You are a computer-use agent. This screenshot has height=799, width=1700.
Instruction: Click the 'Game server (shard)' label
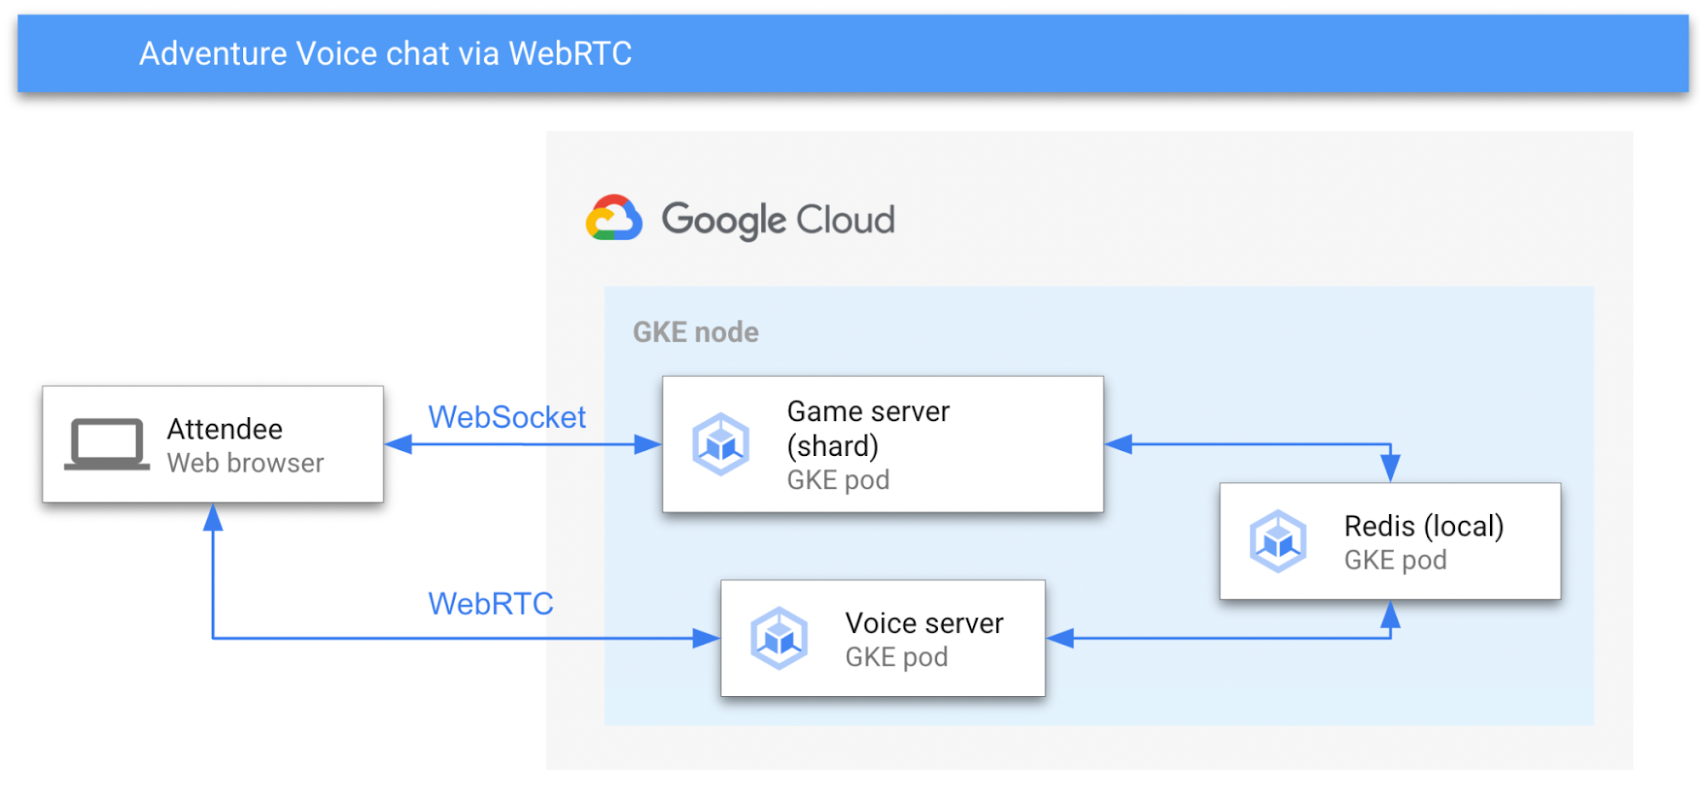pos(868,428)
